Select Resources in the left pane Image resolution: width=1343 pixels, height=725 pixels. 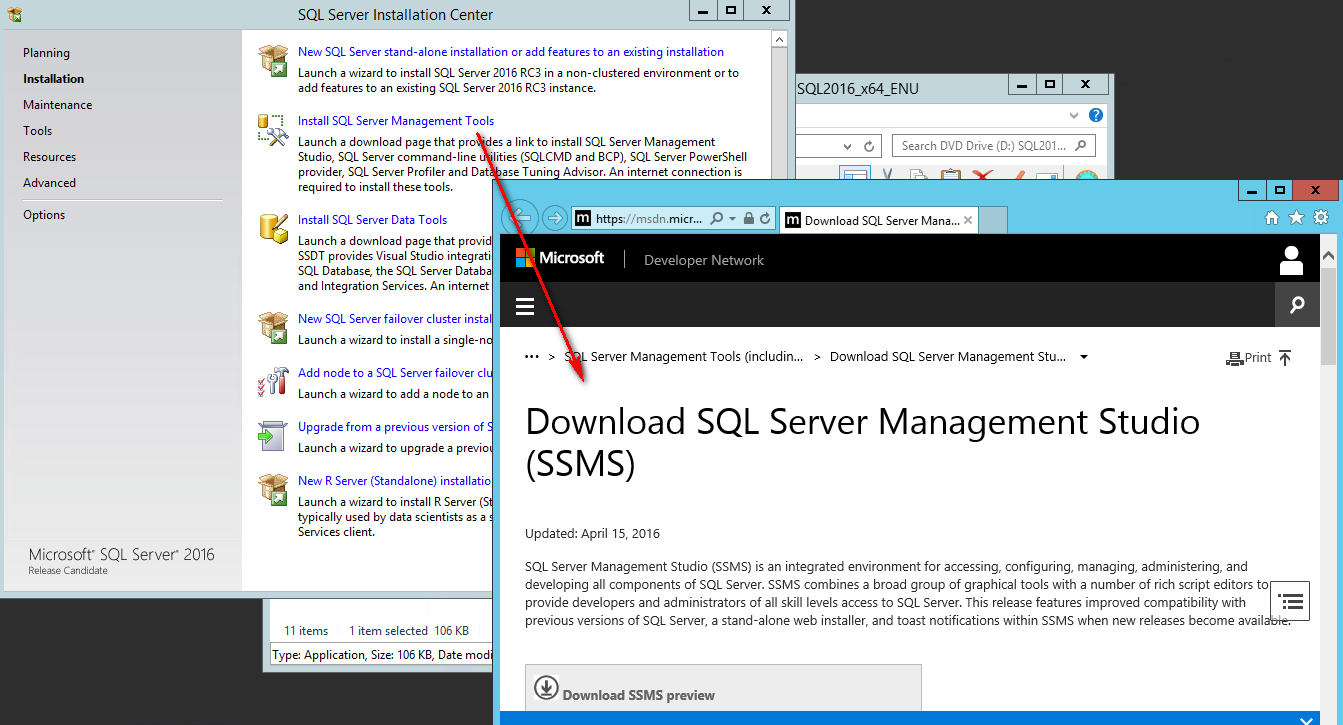coord(50,157)
